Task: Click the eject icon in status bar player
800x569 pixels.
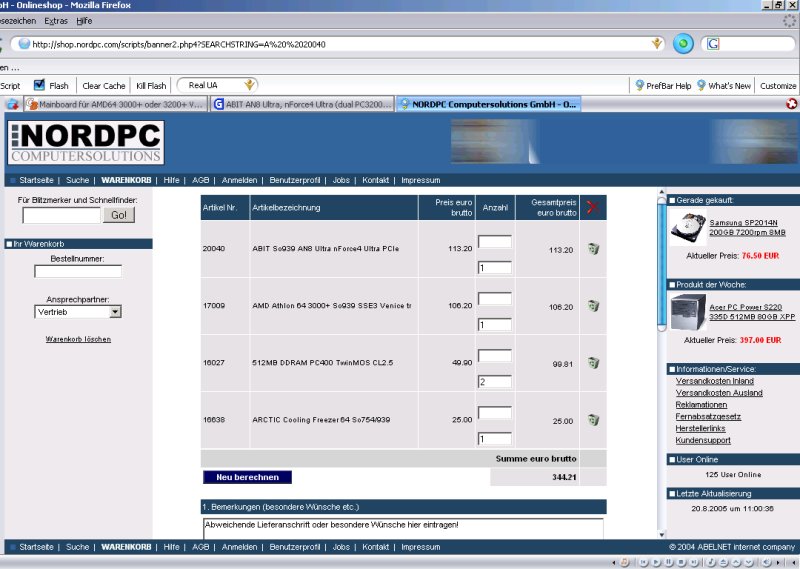Action: point(723,562)
